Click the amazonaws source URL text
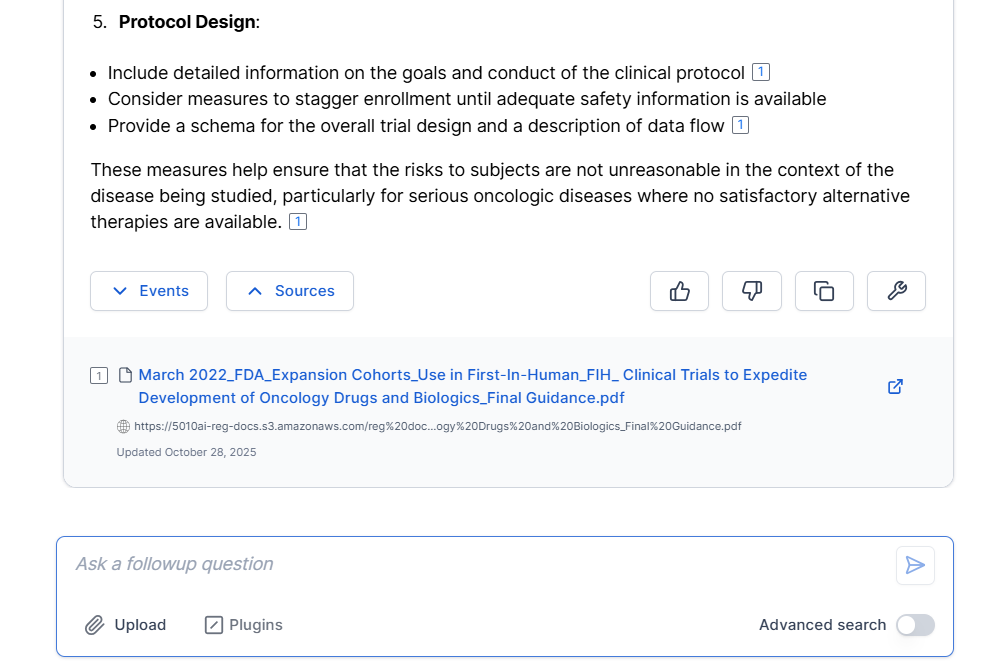The height and width of the screenshot is (669, 1008). 438,426
